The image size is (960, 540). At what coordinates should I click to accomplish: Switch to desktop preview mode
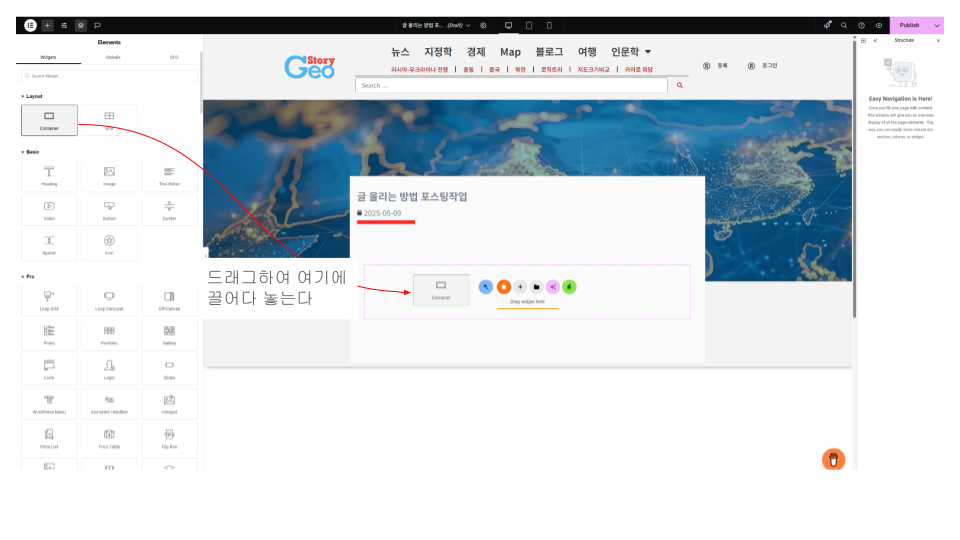[x=508, y=25]
